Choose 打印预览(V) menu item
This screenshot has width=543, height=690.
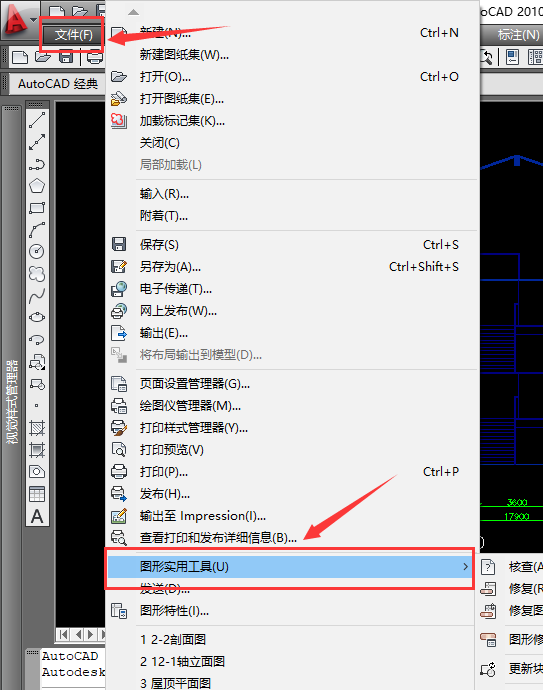[292, 450]
